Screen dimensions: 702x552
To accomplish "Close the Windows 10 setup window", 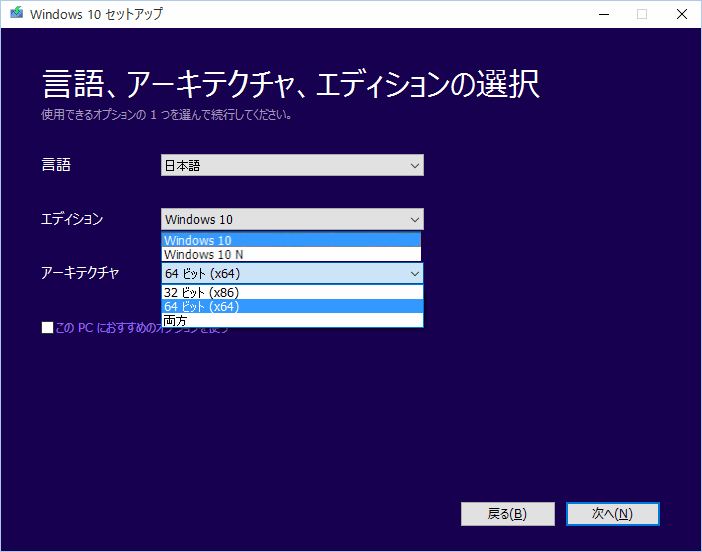I will tap(681, 14).
